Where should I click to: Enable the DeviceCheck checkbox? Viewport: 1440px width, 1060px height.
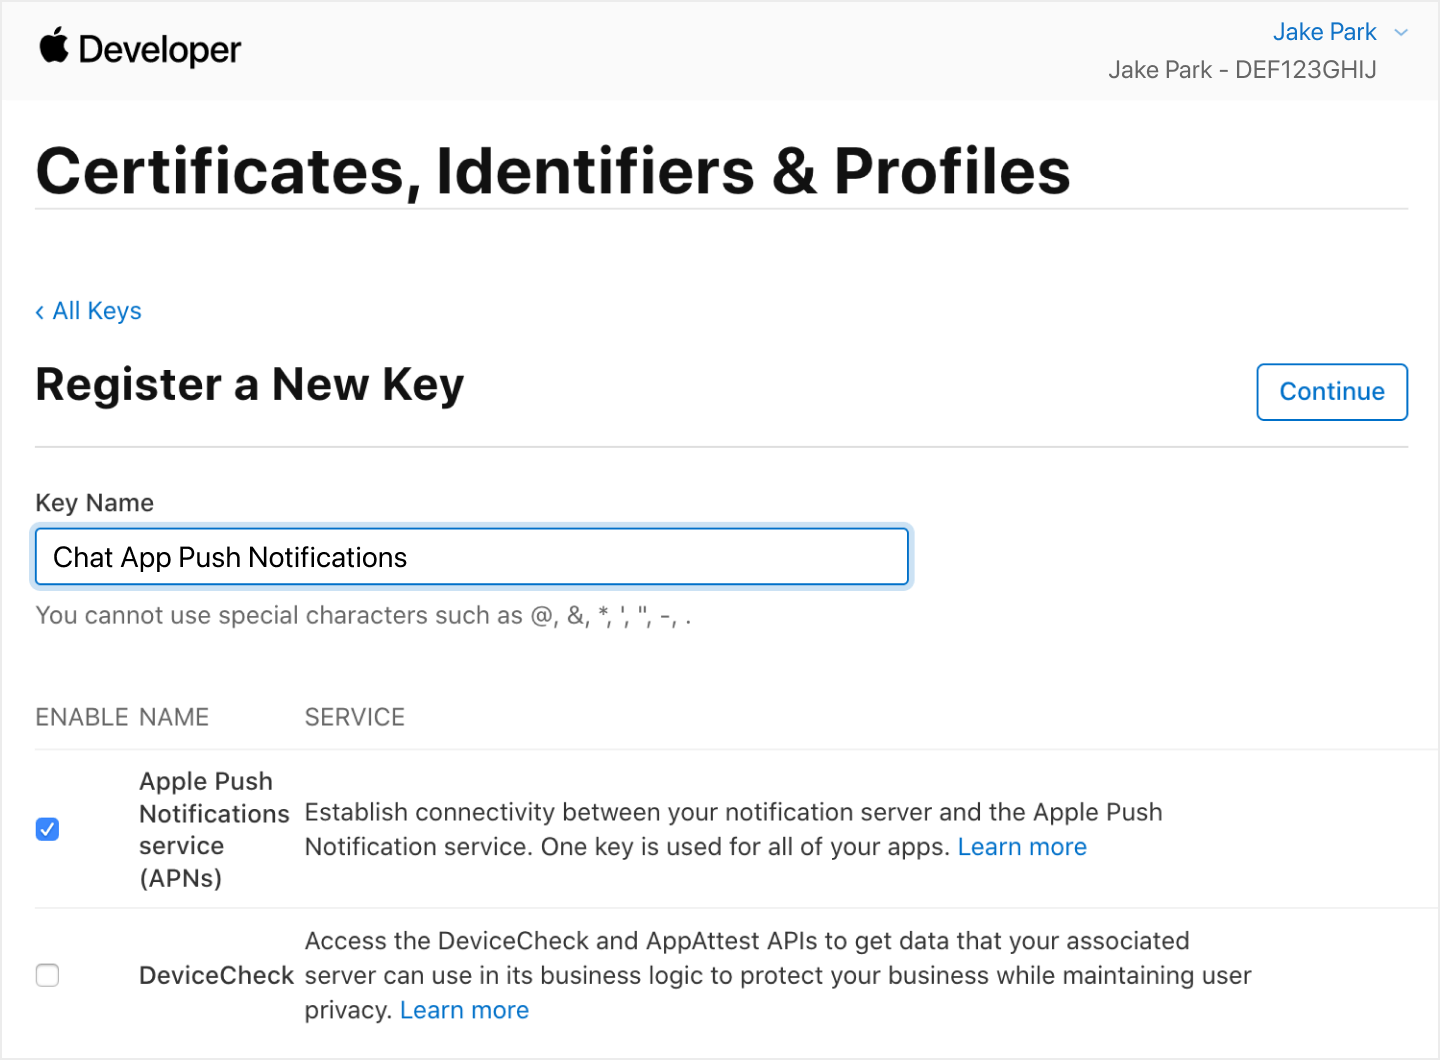(x=47, y=975)
